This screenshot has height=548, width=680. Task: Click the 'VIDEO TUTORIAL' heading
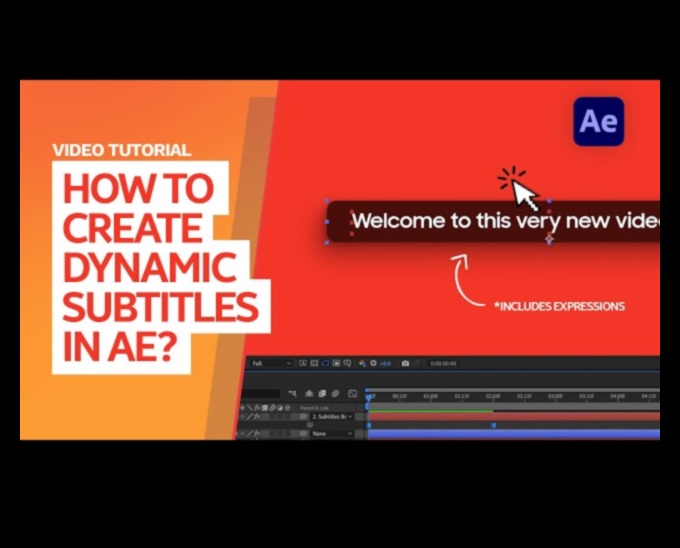(122, 150)
